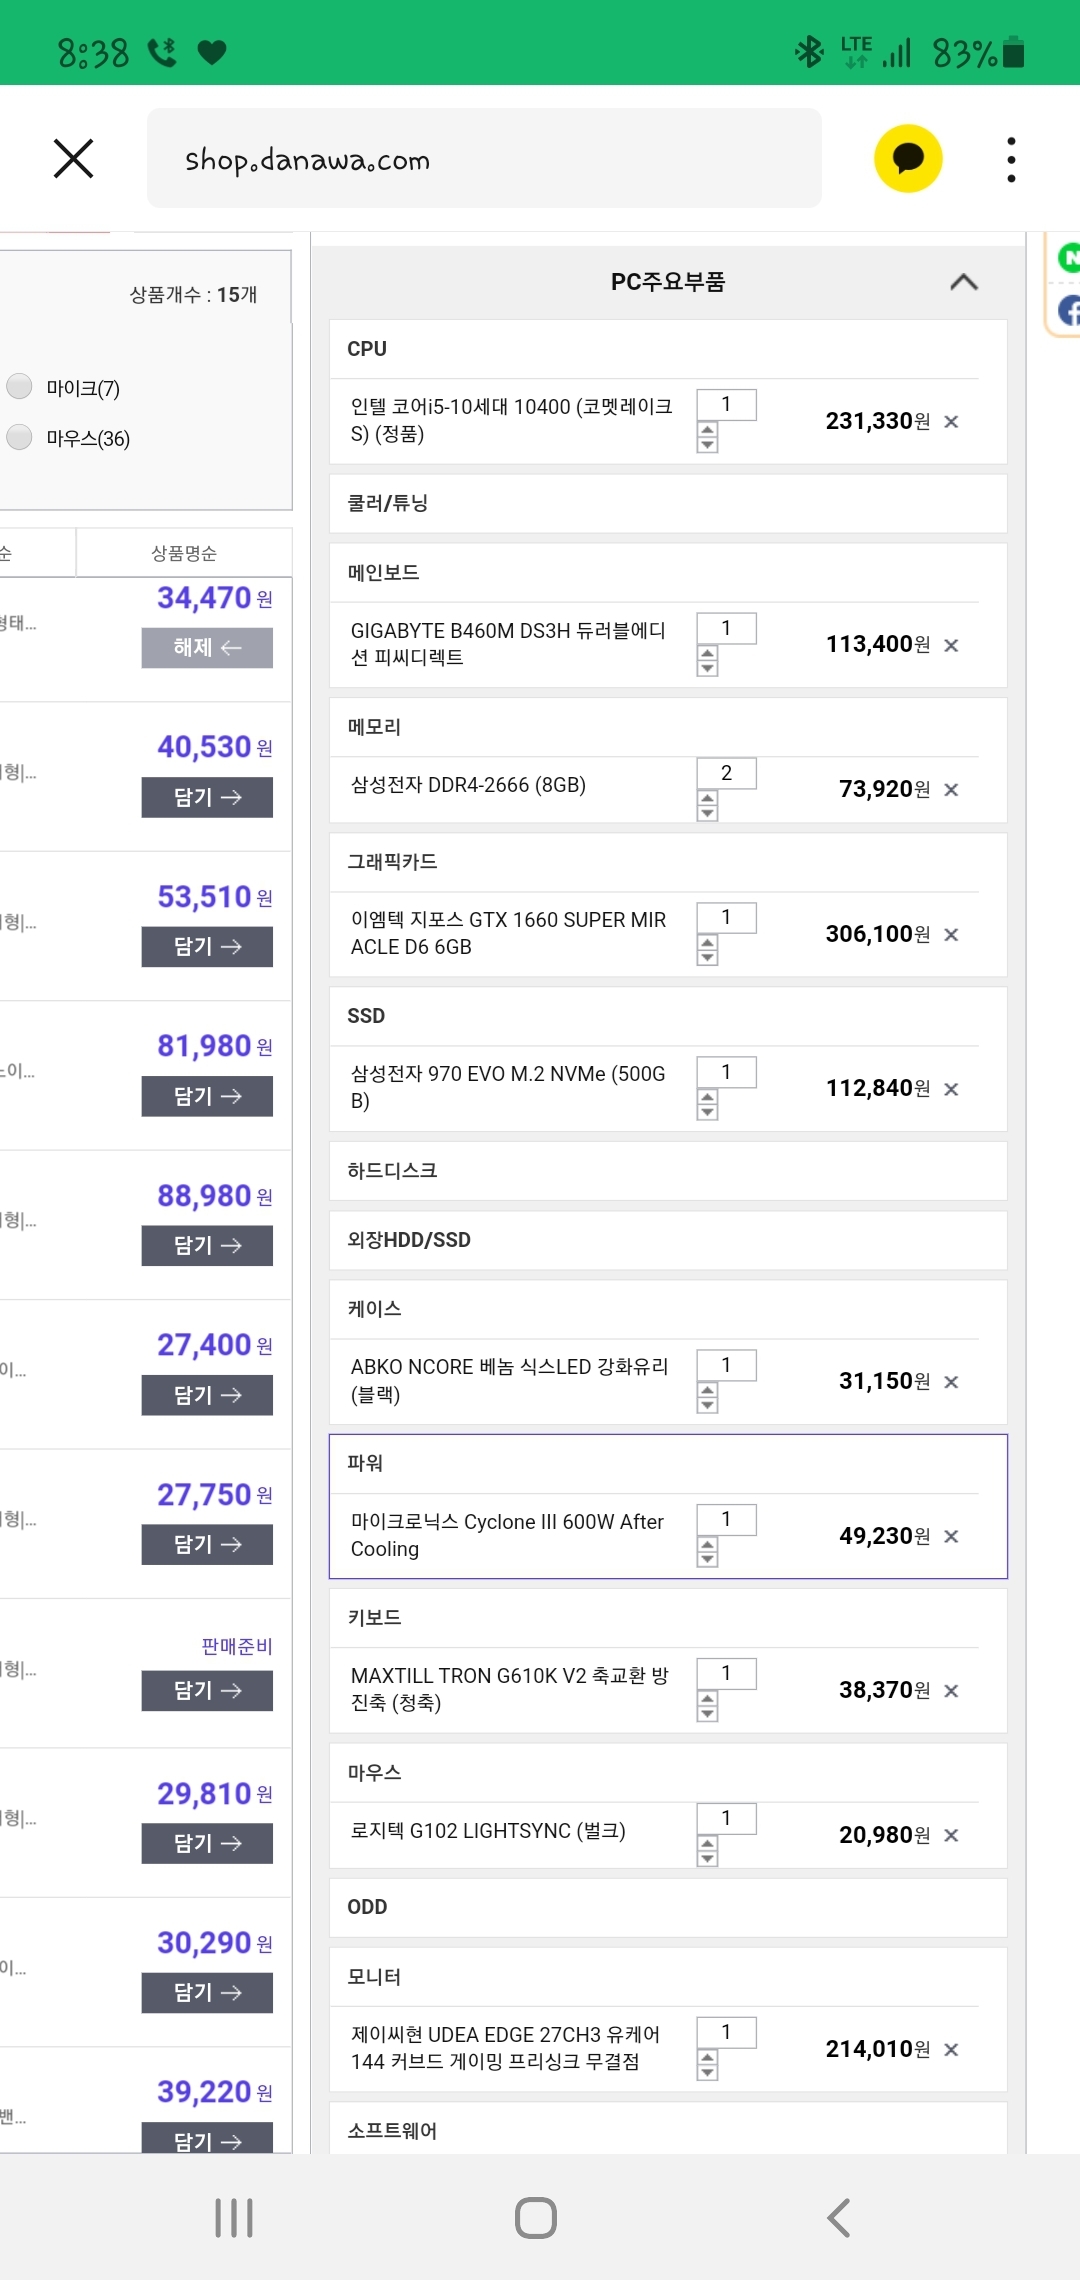The width and height of the screenshot is (1080, 2280).
Task: Remove Samsung 970 EVO SSD from list
Action: 951,1089
